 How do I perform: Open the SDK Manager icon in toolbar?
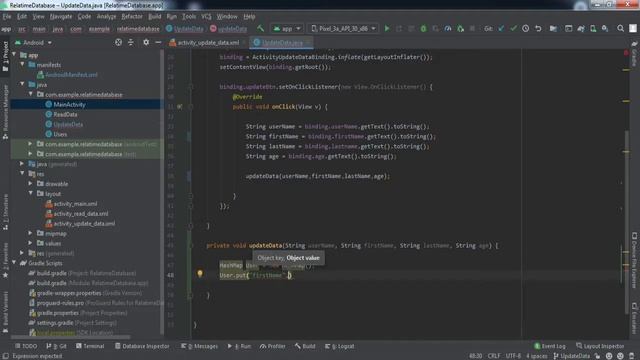tap(605, 29)
